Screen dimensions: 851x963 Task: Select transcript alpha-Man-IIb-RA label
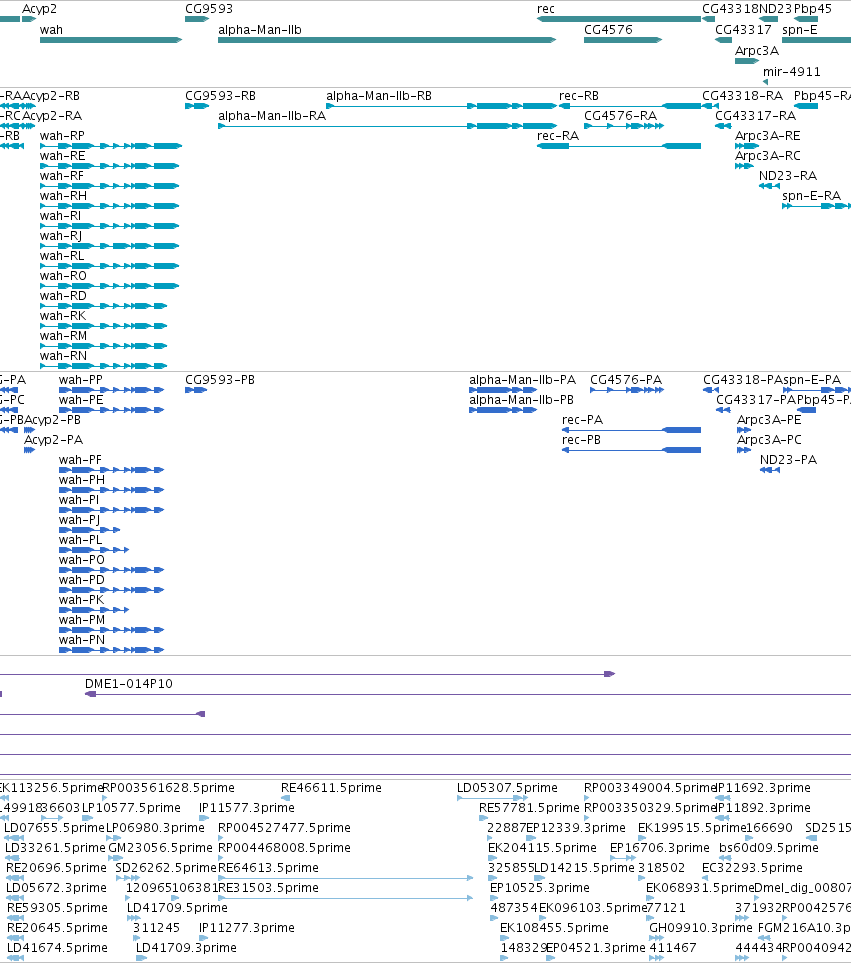tap(272, 115)
